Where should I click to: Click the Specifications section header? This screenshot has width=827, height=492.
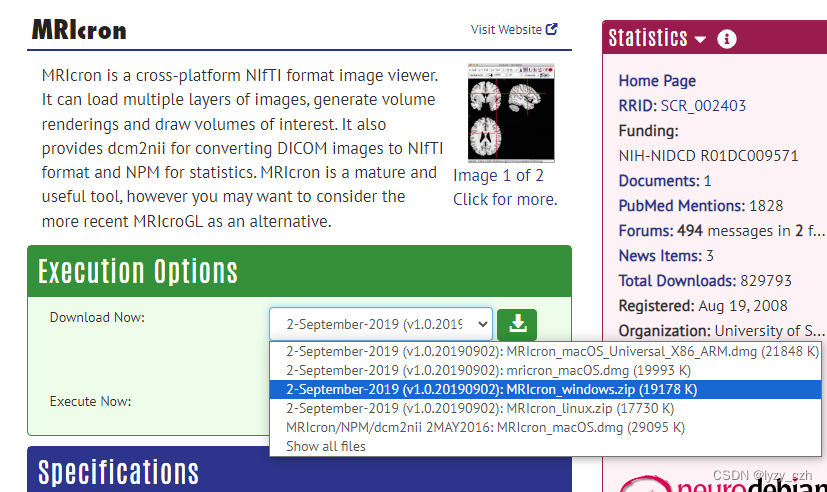pyautogui.click(x=299, y=469)
